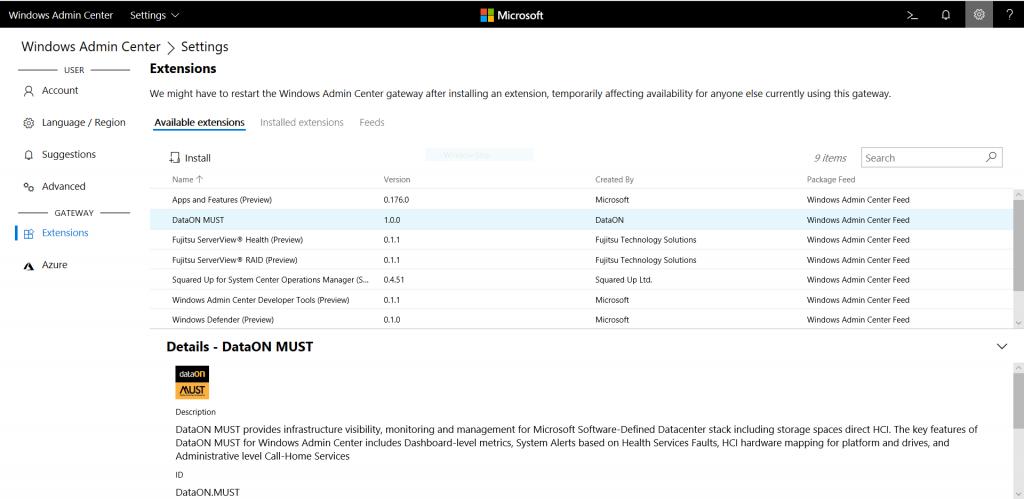Click the Install button label
This screenshot has height=499, width=1024.
click(198, 158)
